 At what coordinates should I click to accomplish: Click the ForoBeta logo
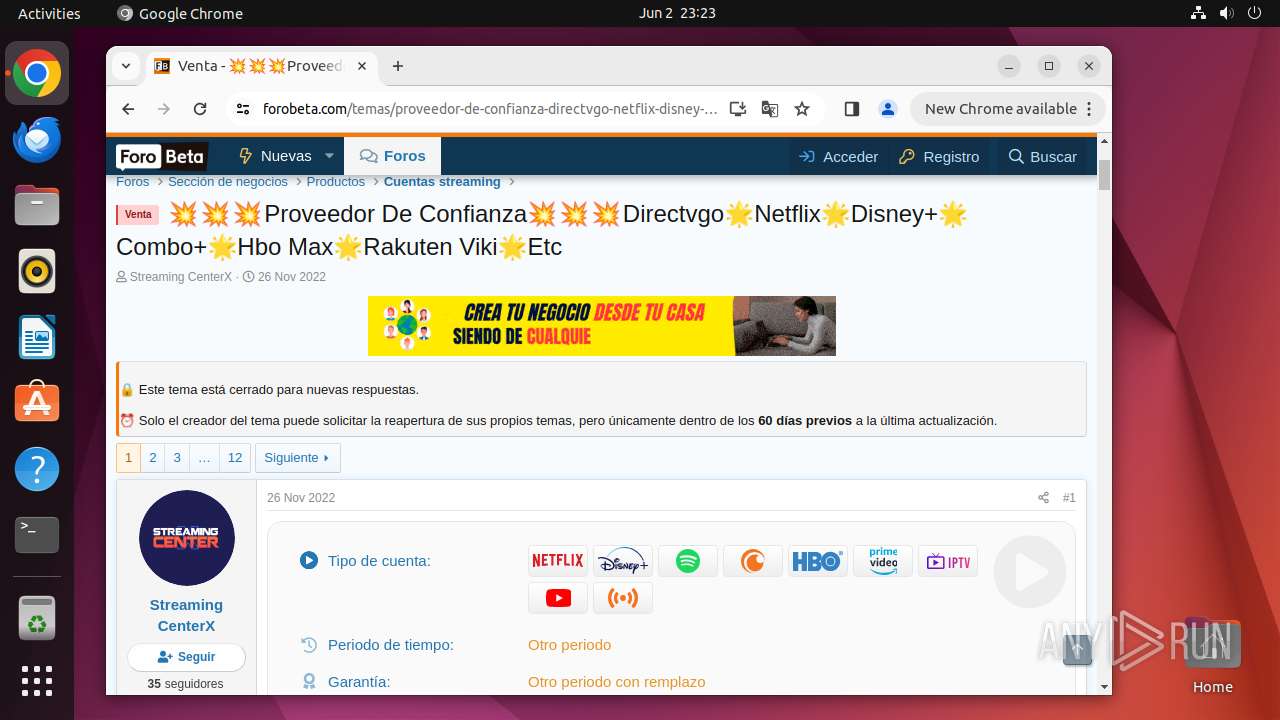(161, 156)
